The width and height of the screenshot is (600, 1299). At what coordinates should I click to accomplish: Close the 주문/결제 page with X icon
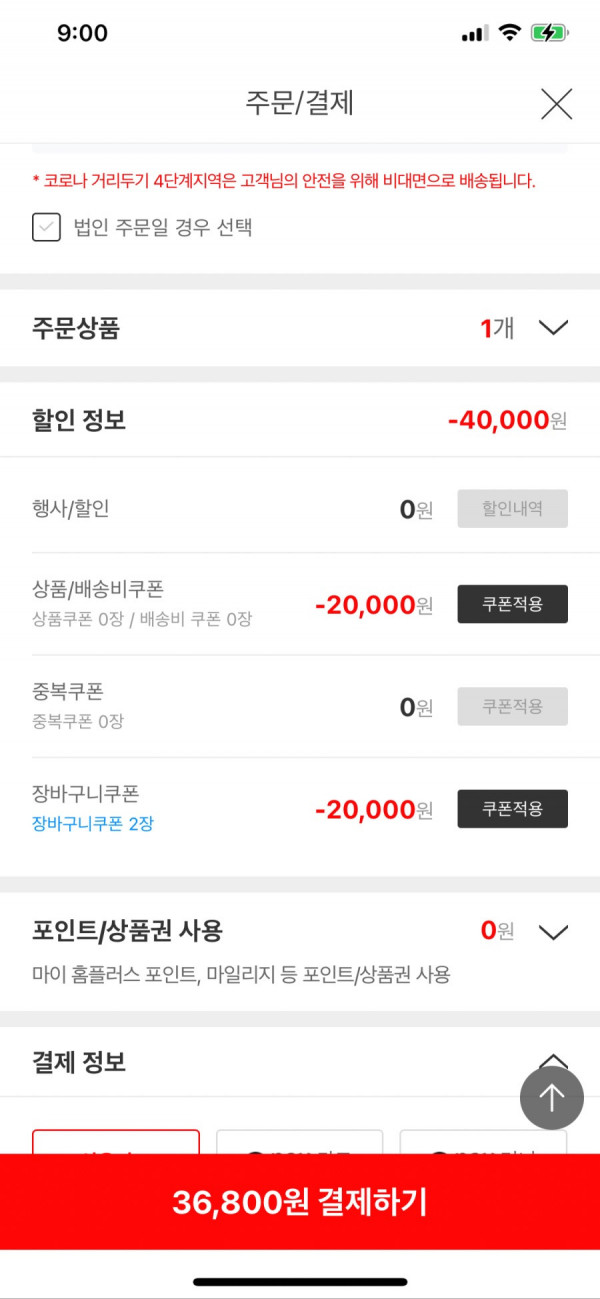tap(556, 103)
